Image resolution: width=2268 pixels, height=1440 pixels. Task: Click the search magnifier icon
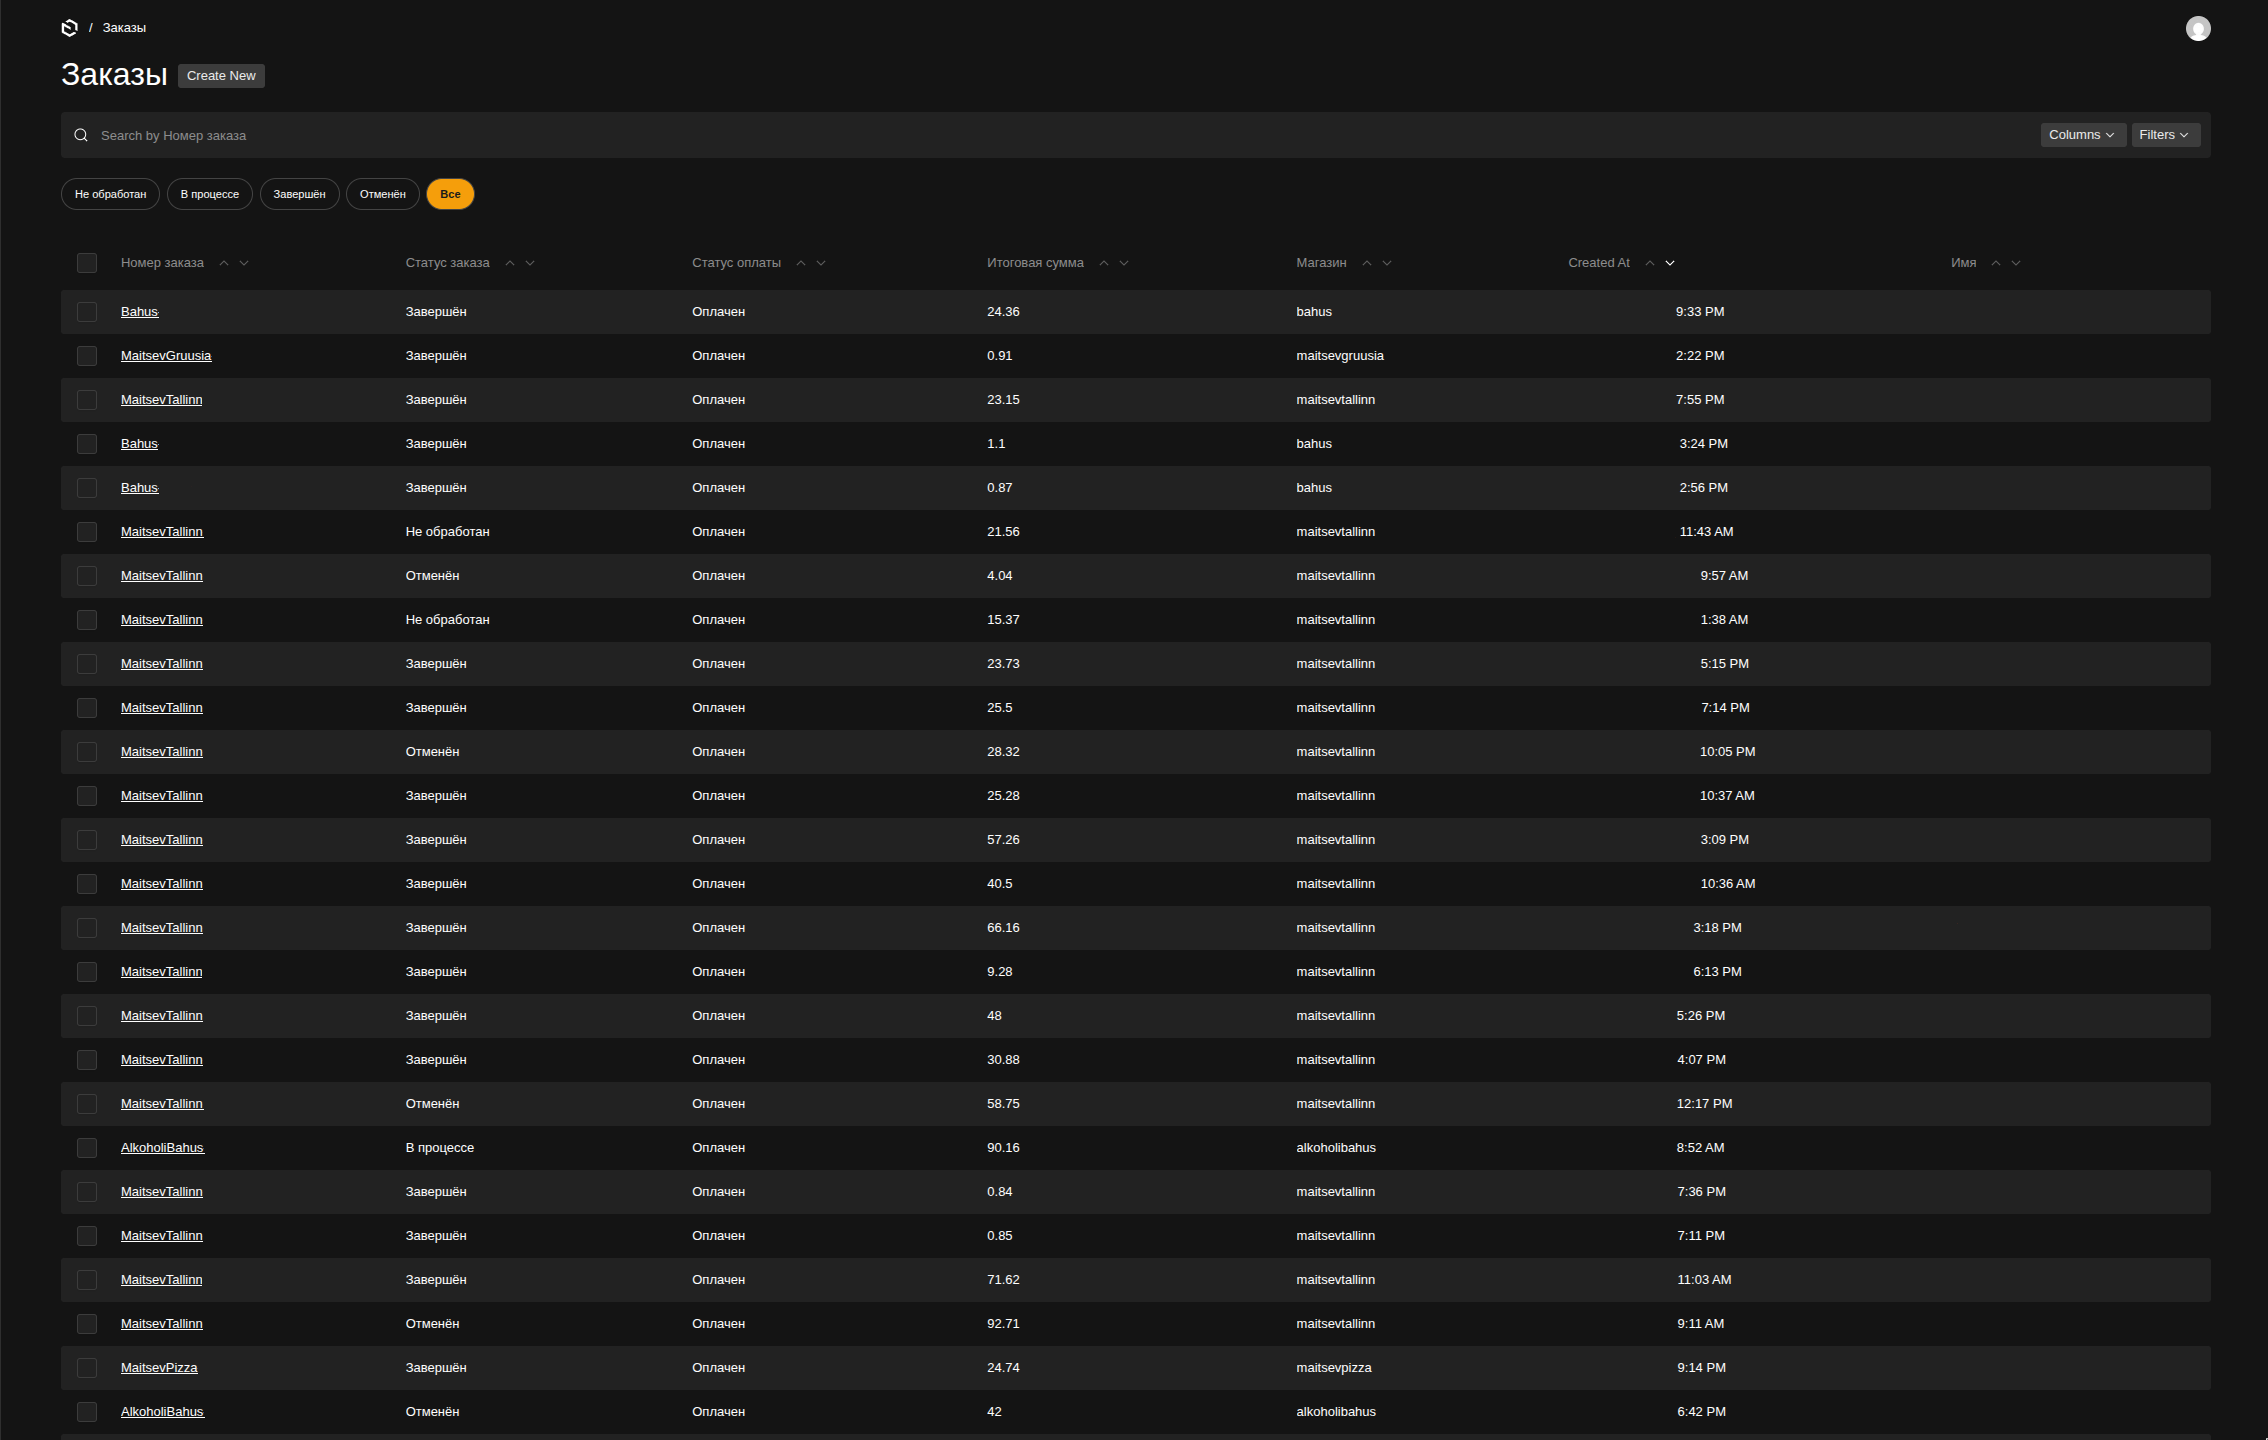click(x=81, y=135)
